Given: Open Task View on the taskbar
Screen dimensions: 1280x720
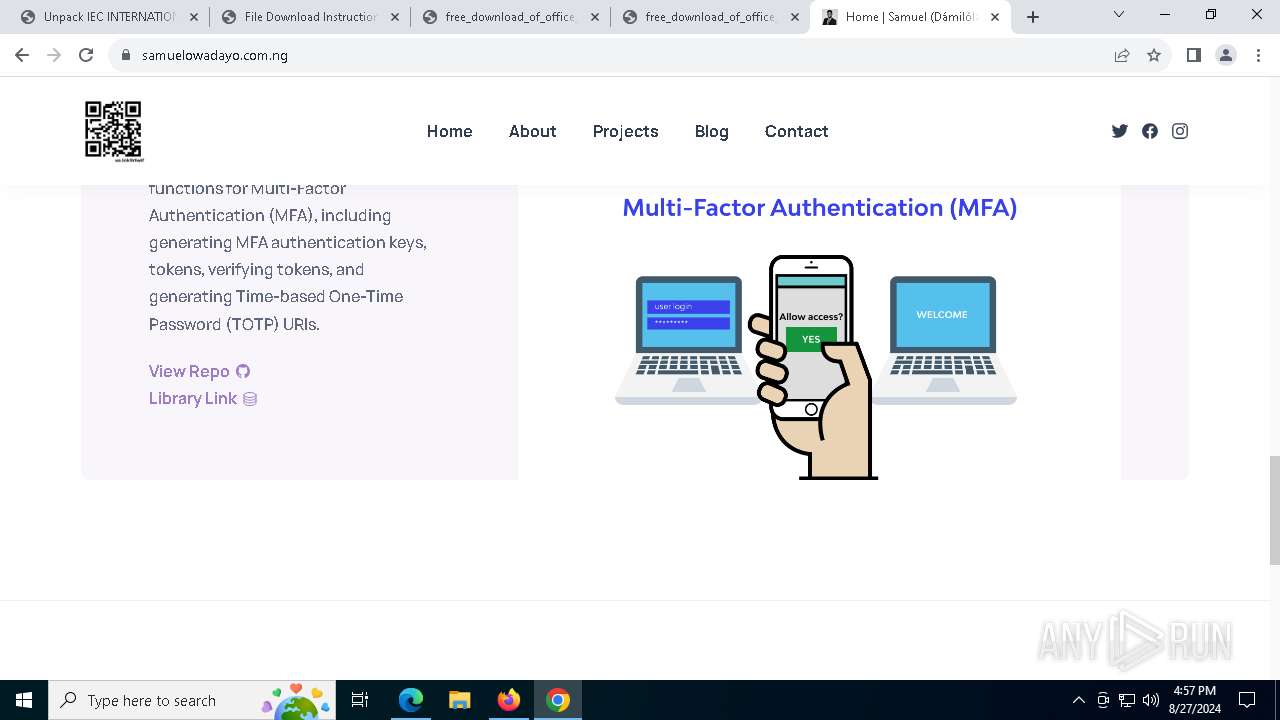Looking at the screenshot, I should (x=360, y=700).
